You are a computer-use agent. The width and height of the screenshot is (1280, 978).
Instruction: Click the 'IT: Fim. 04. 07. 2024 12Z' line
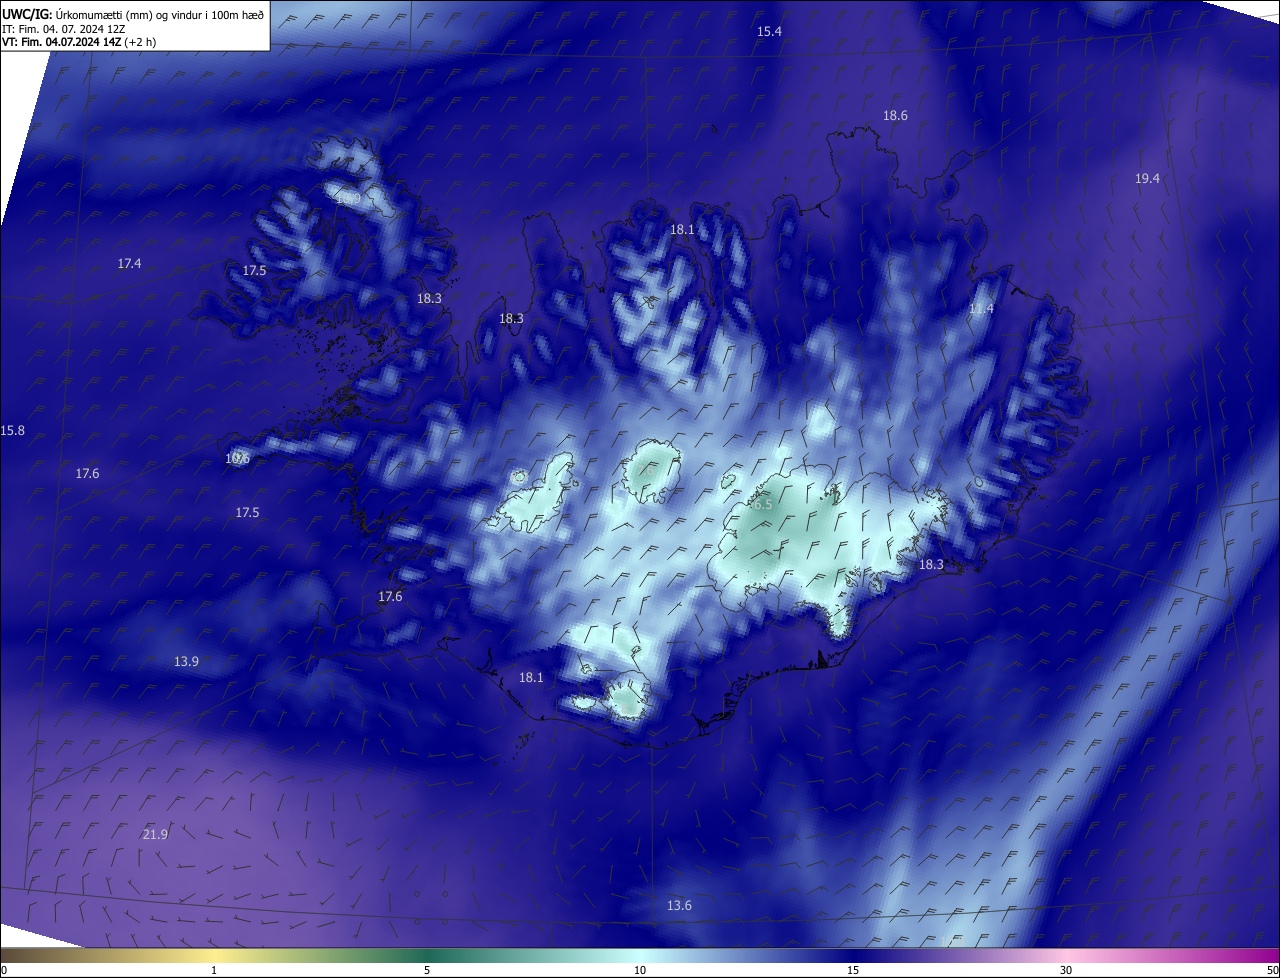[x=65, y=29]
